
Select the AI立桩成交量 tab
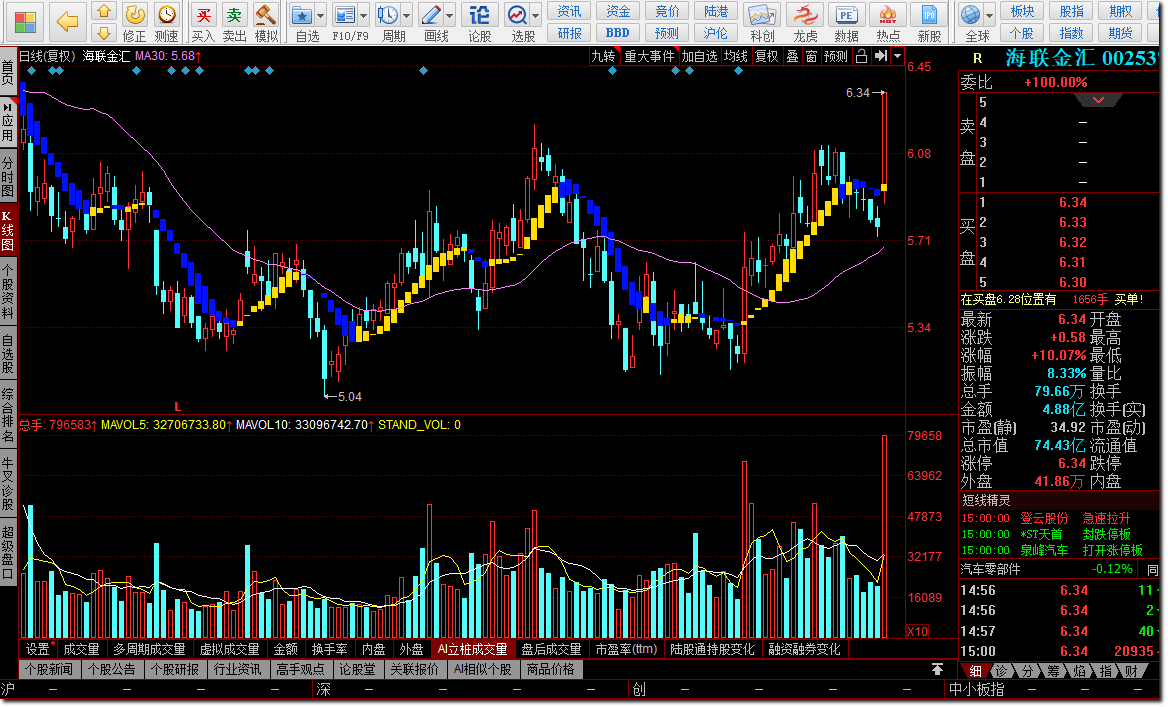tap(472, 650)
